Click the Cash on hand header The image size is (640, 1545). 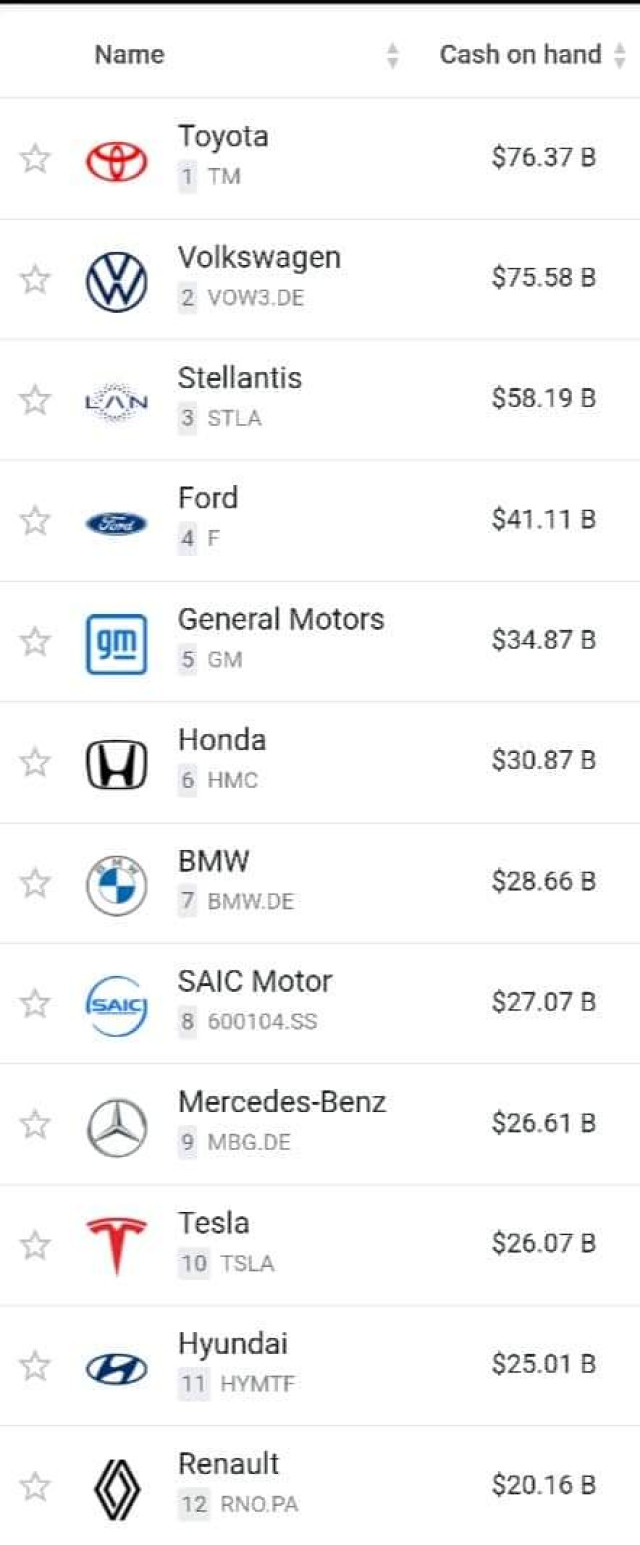(x=520, y=55)
